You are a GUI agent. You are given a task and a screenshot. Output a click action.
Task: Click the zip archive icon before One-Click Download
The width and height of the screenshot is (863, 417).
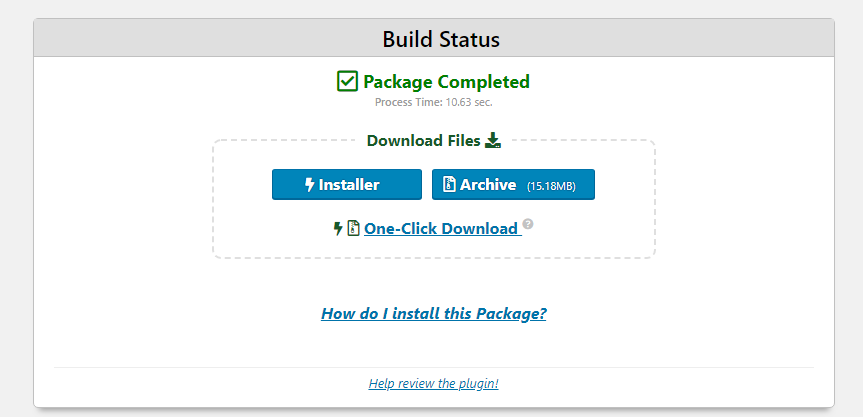(353, 228)
